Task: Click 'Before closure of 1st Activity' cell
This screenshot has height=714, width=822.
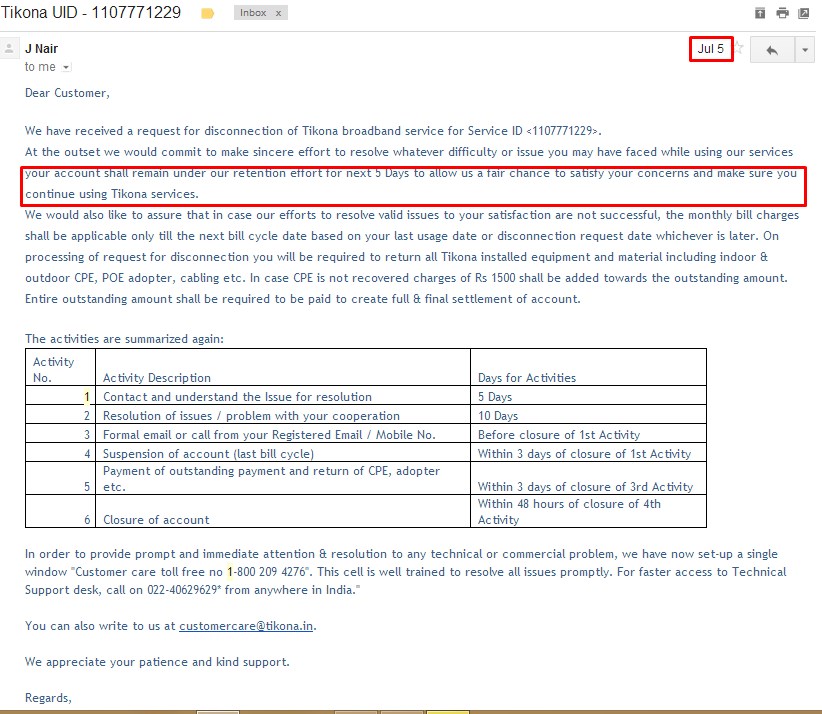Action: click(588, 434)
